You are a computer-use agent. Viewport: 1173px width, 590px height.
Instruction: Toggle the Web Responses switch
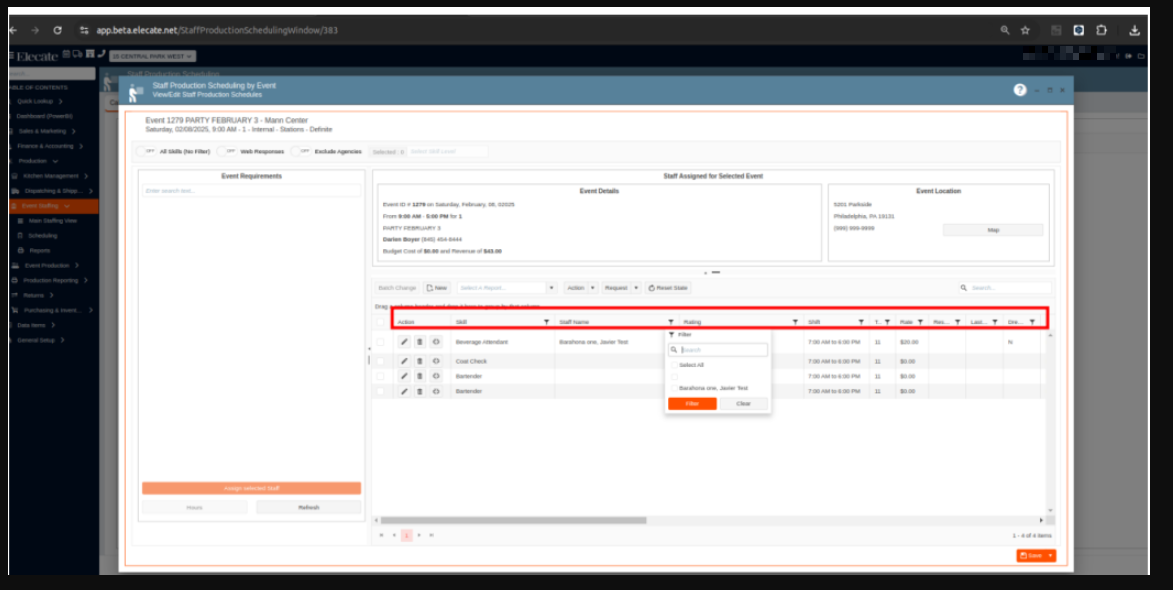coord(227,152)
